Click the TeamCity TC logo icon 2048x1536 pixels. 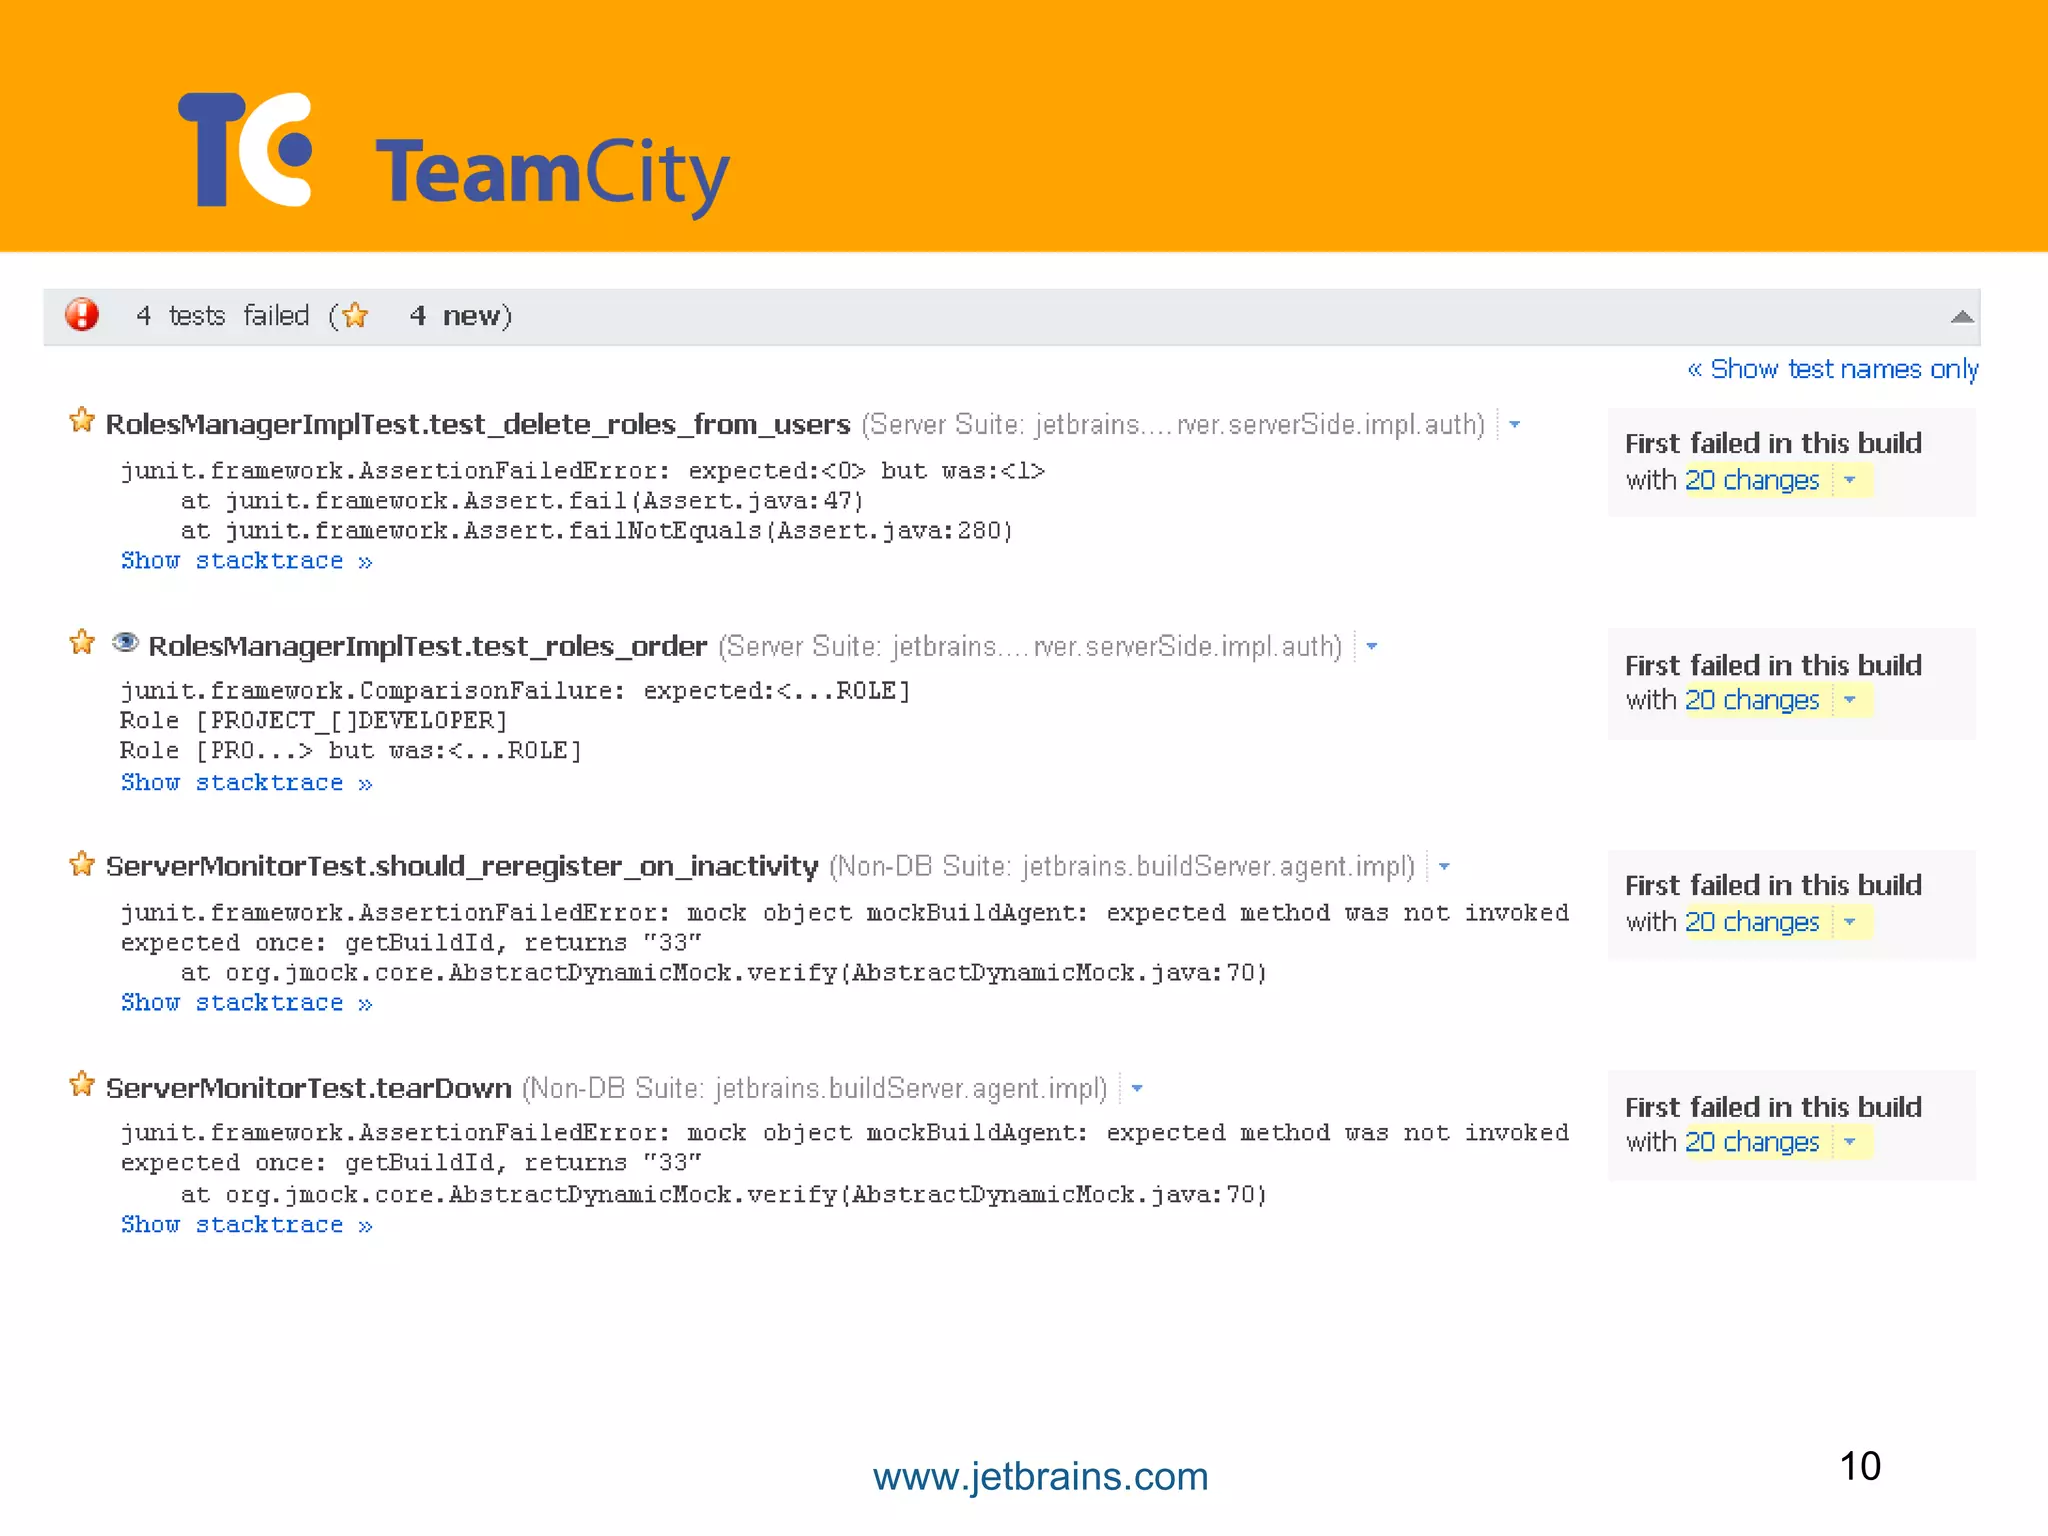[x=246, y=150]
